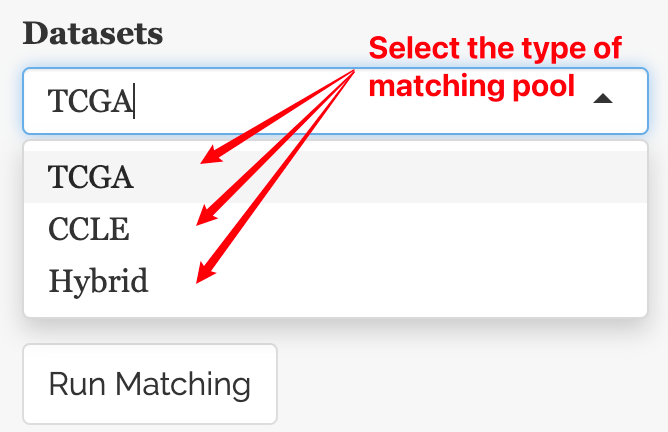Pick the Hybrid matching pool option
This screenshot has height=432, width=668.
click(x=98, y=281)
